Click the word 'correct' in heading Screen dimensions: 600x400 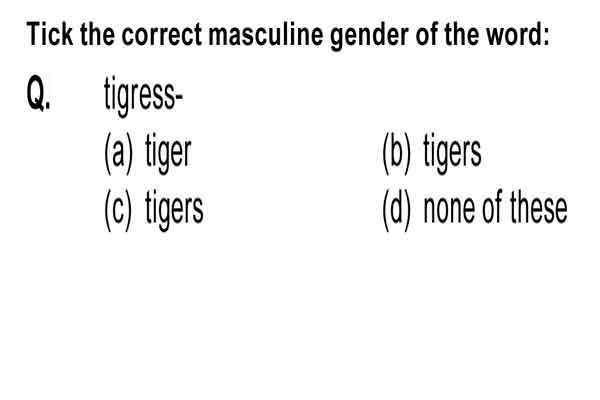point(161,35)
